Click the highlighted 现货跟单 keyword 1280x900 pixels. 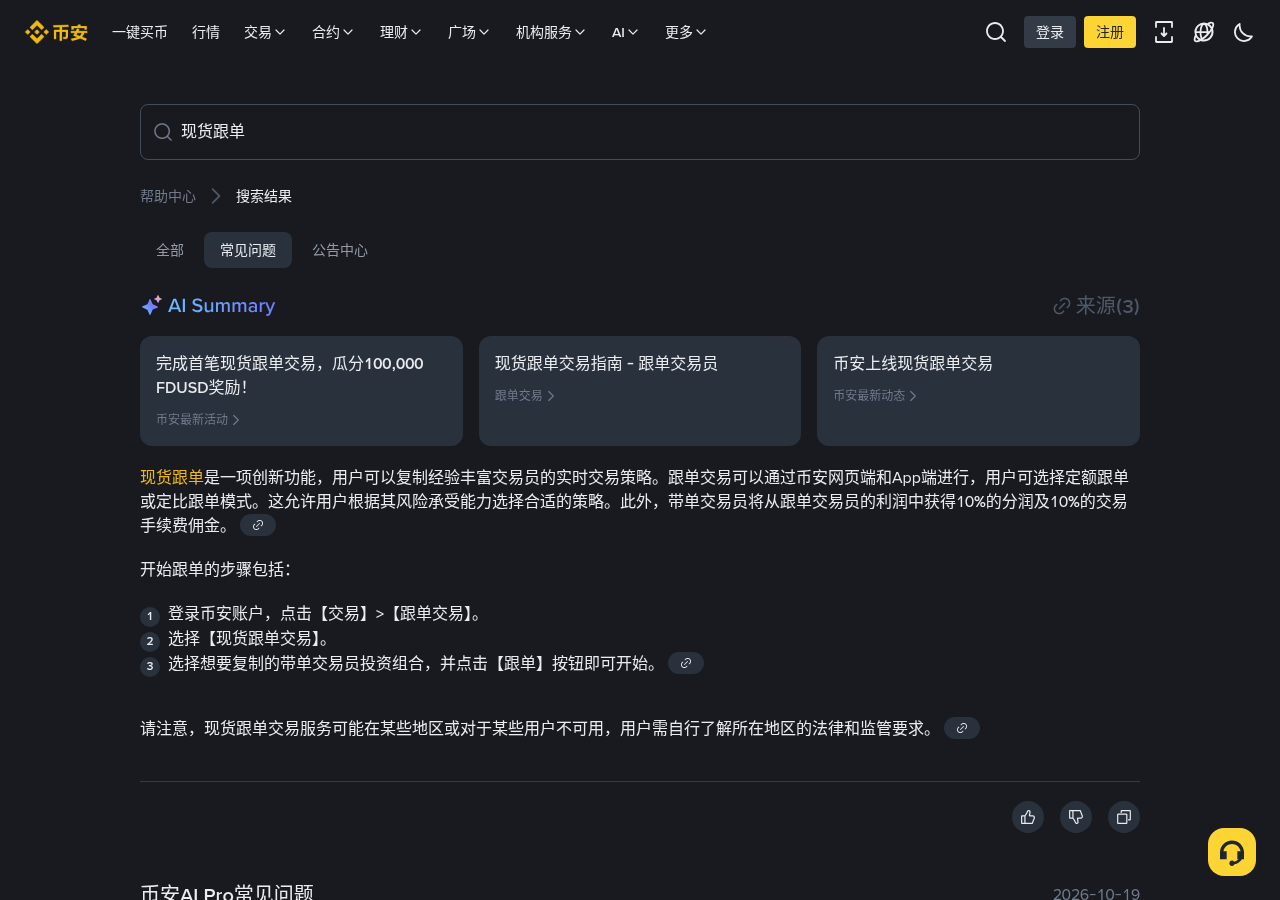point(172,477)
